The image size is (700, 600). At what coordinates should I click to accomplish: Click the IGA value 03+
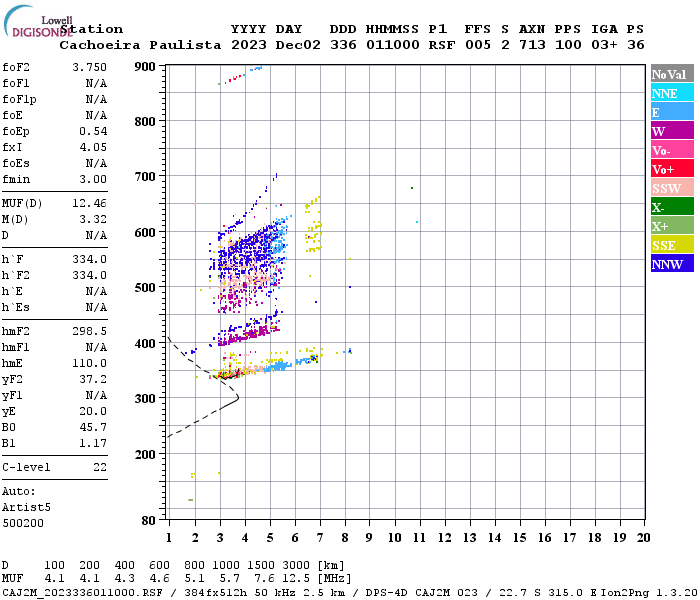[x=604, y=45]
